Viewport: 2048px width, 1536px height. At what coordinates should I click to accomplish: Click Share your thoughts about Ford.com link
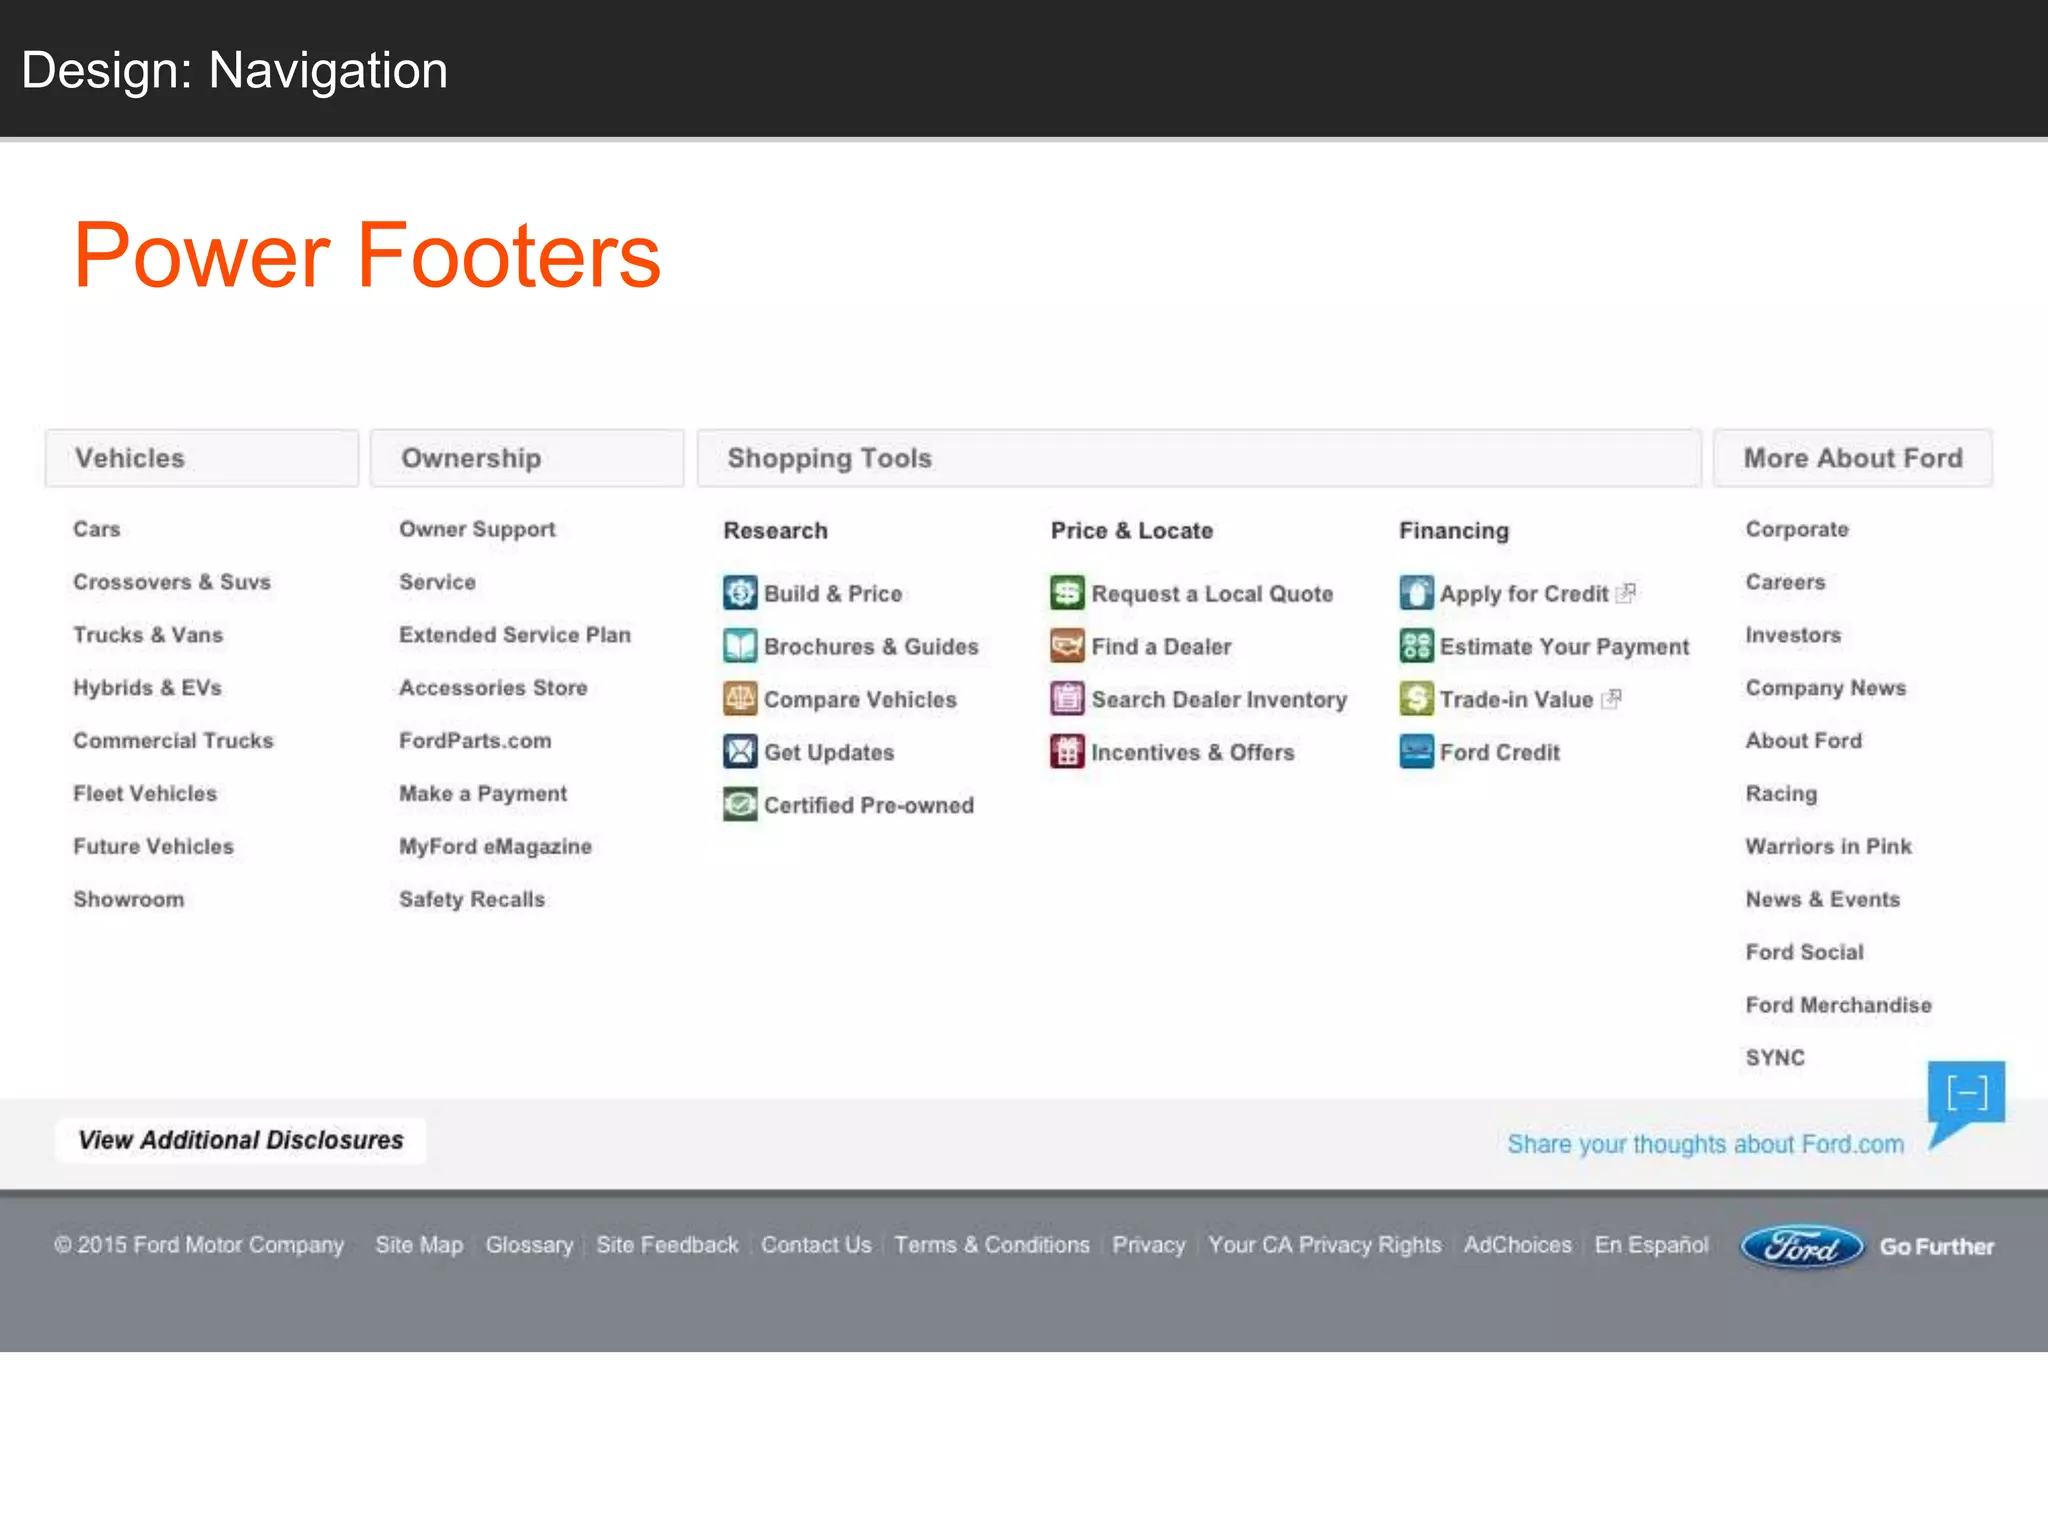click(1706, 1144)
